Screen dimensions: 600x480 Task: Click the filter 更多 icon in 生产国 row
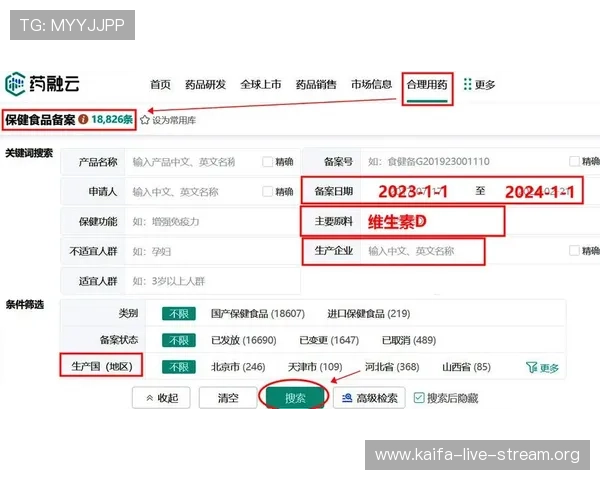point(532,367)
